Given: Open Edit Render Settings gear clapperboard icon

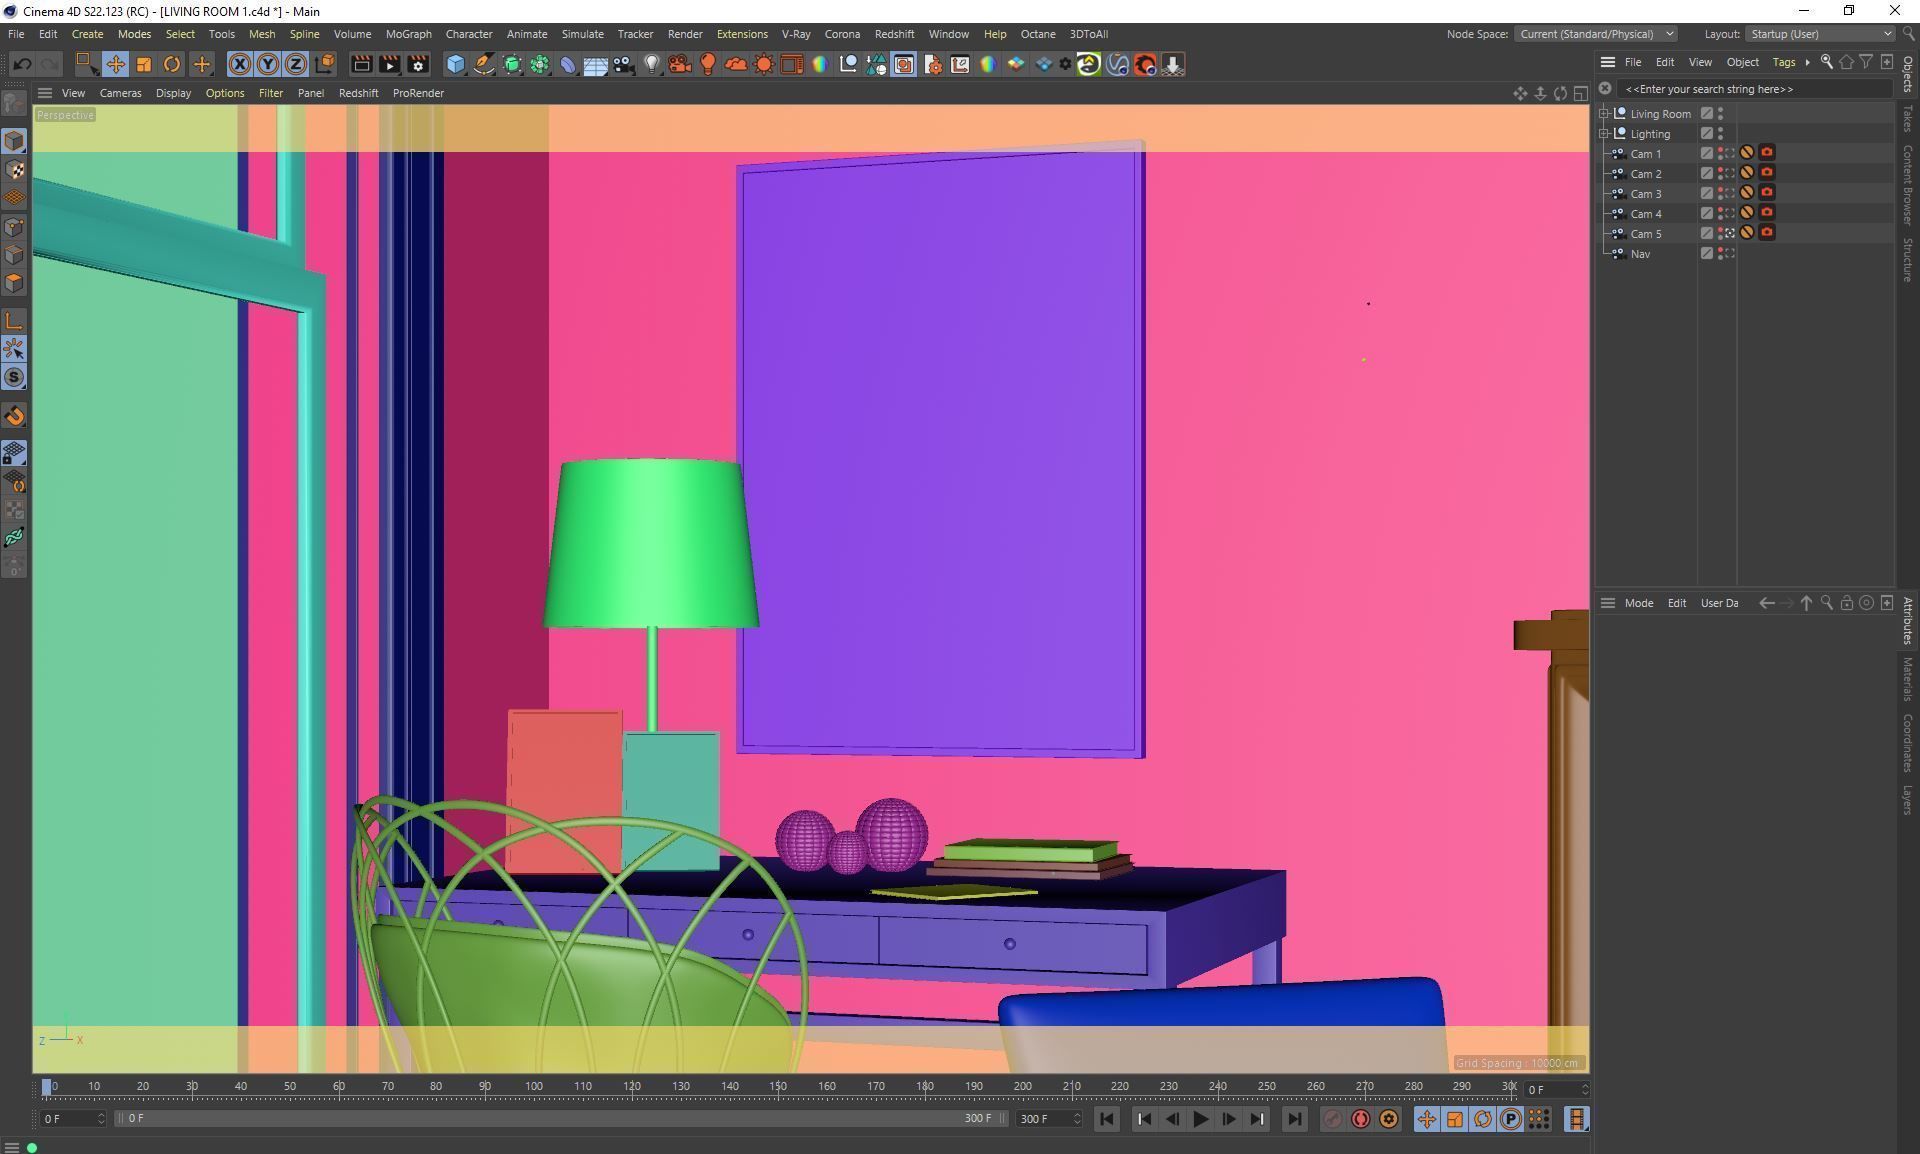Looking at the screenshot, I should (418, 65).
